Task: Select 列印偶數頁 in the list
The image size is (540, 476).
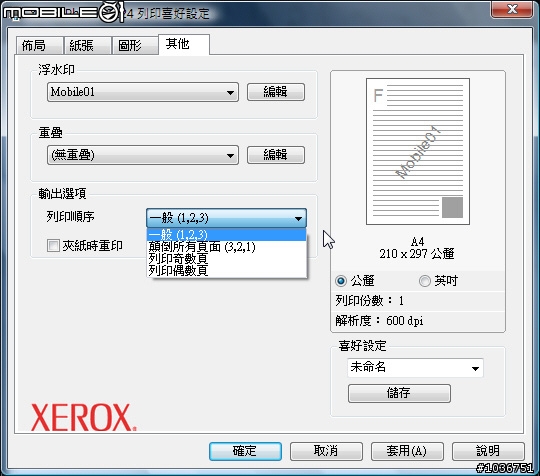Action: [x=226, y=271]
